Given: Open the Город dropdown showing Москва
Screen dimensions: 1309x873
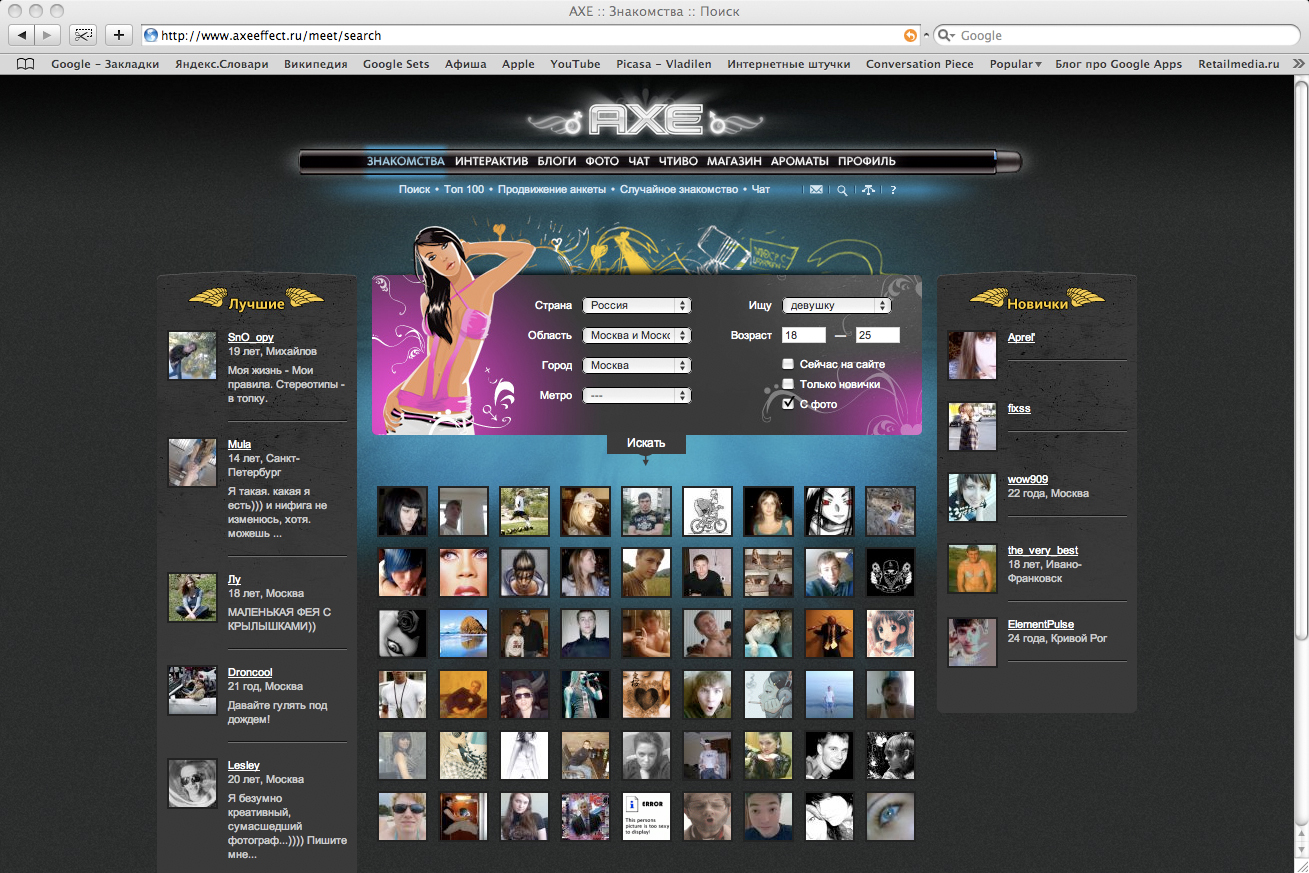Looking at the screenshot, I should tap(637, 366).
